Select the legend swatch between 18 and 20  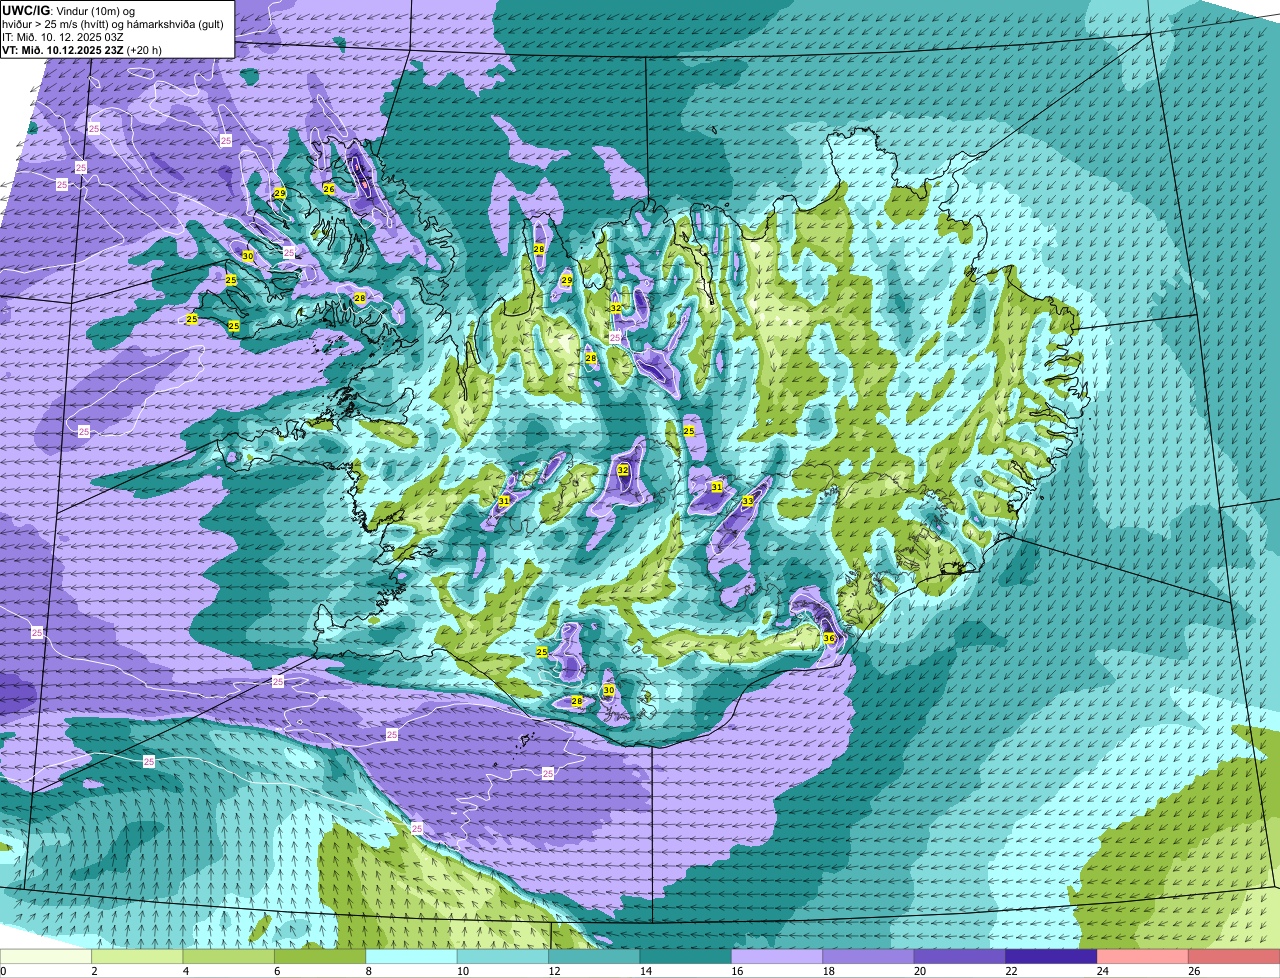pyautogui.click(x=868, y=956)
